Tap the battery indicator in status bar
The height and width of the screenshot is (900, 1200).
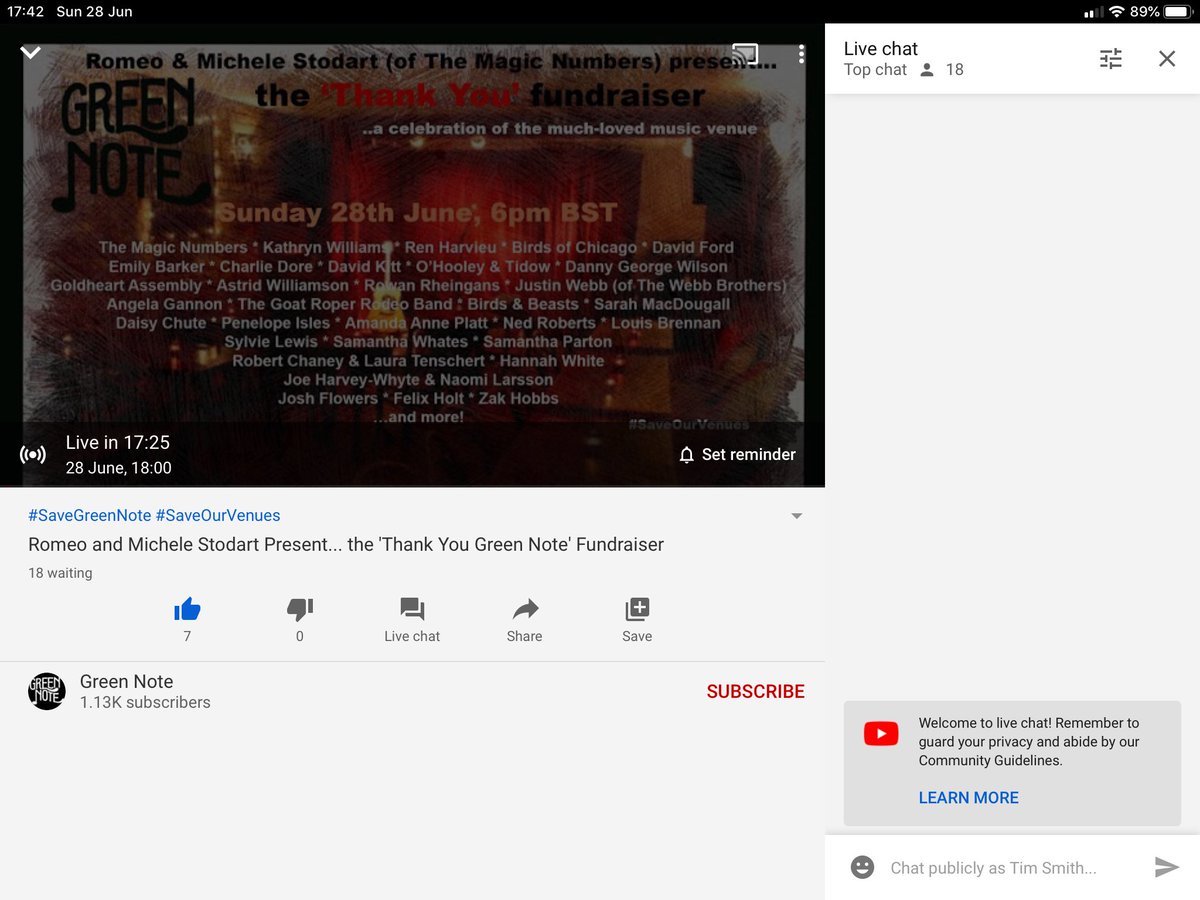pos(1177,12)
